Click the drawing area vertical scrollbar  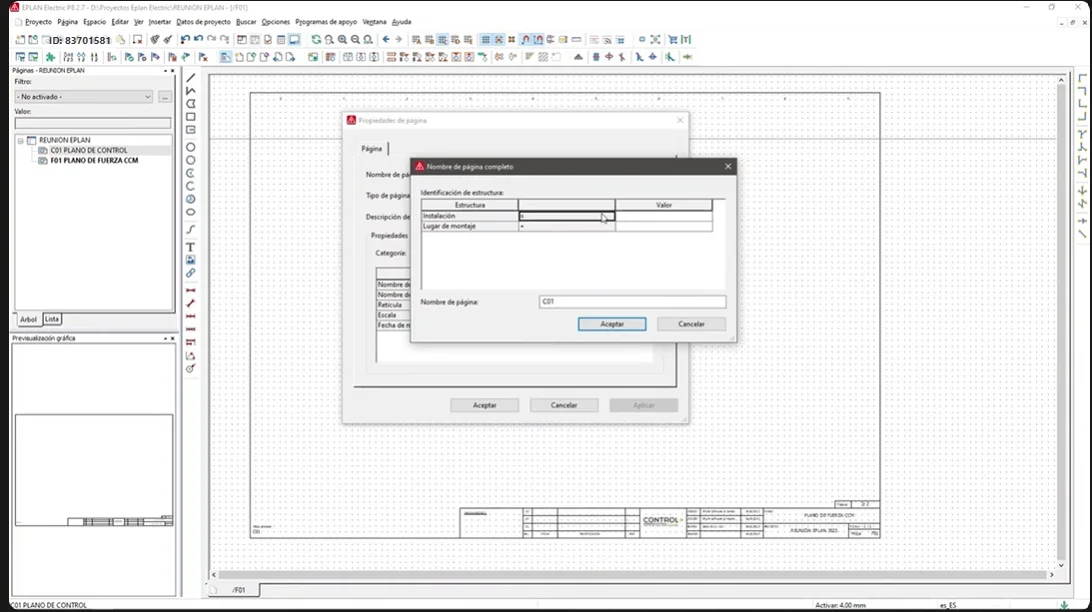click(x=1061, y=322)
